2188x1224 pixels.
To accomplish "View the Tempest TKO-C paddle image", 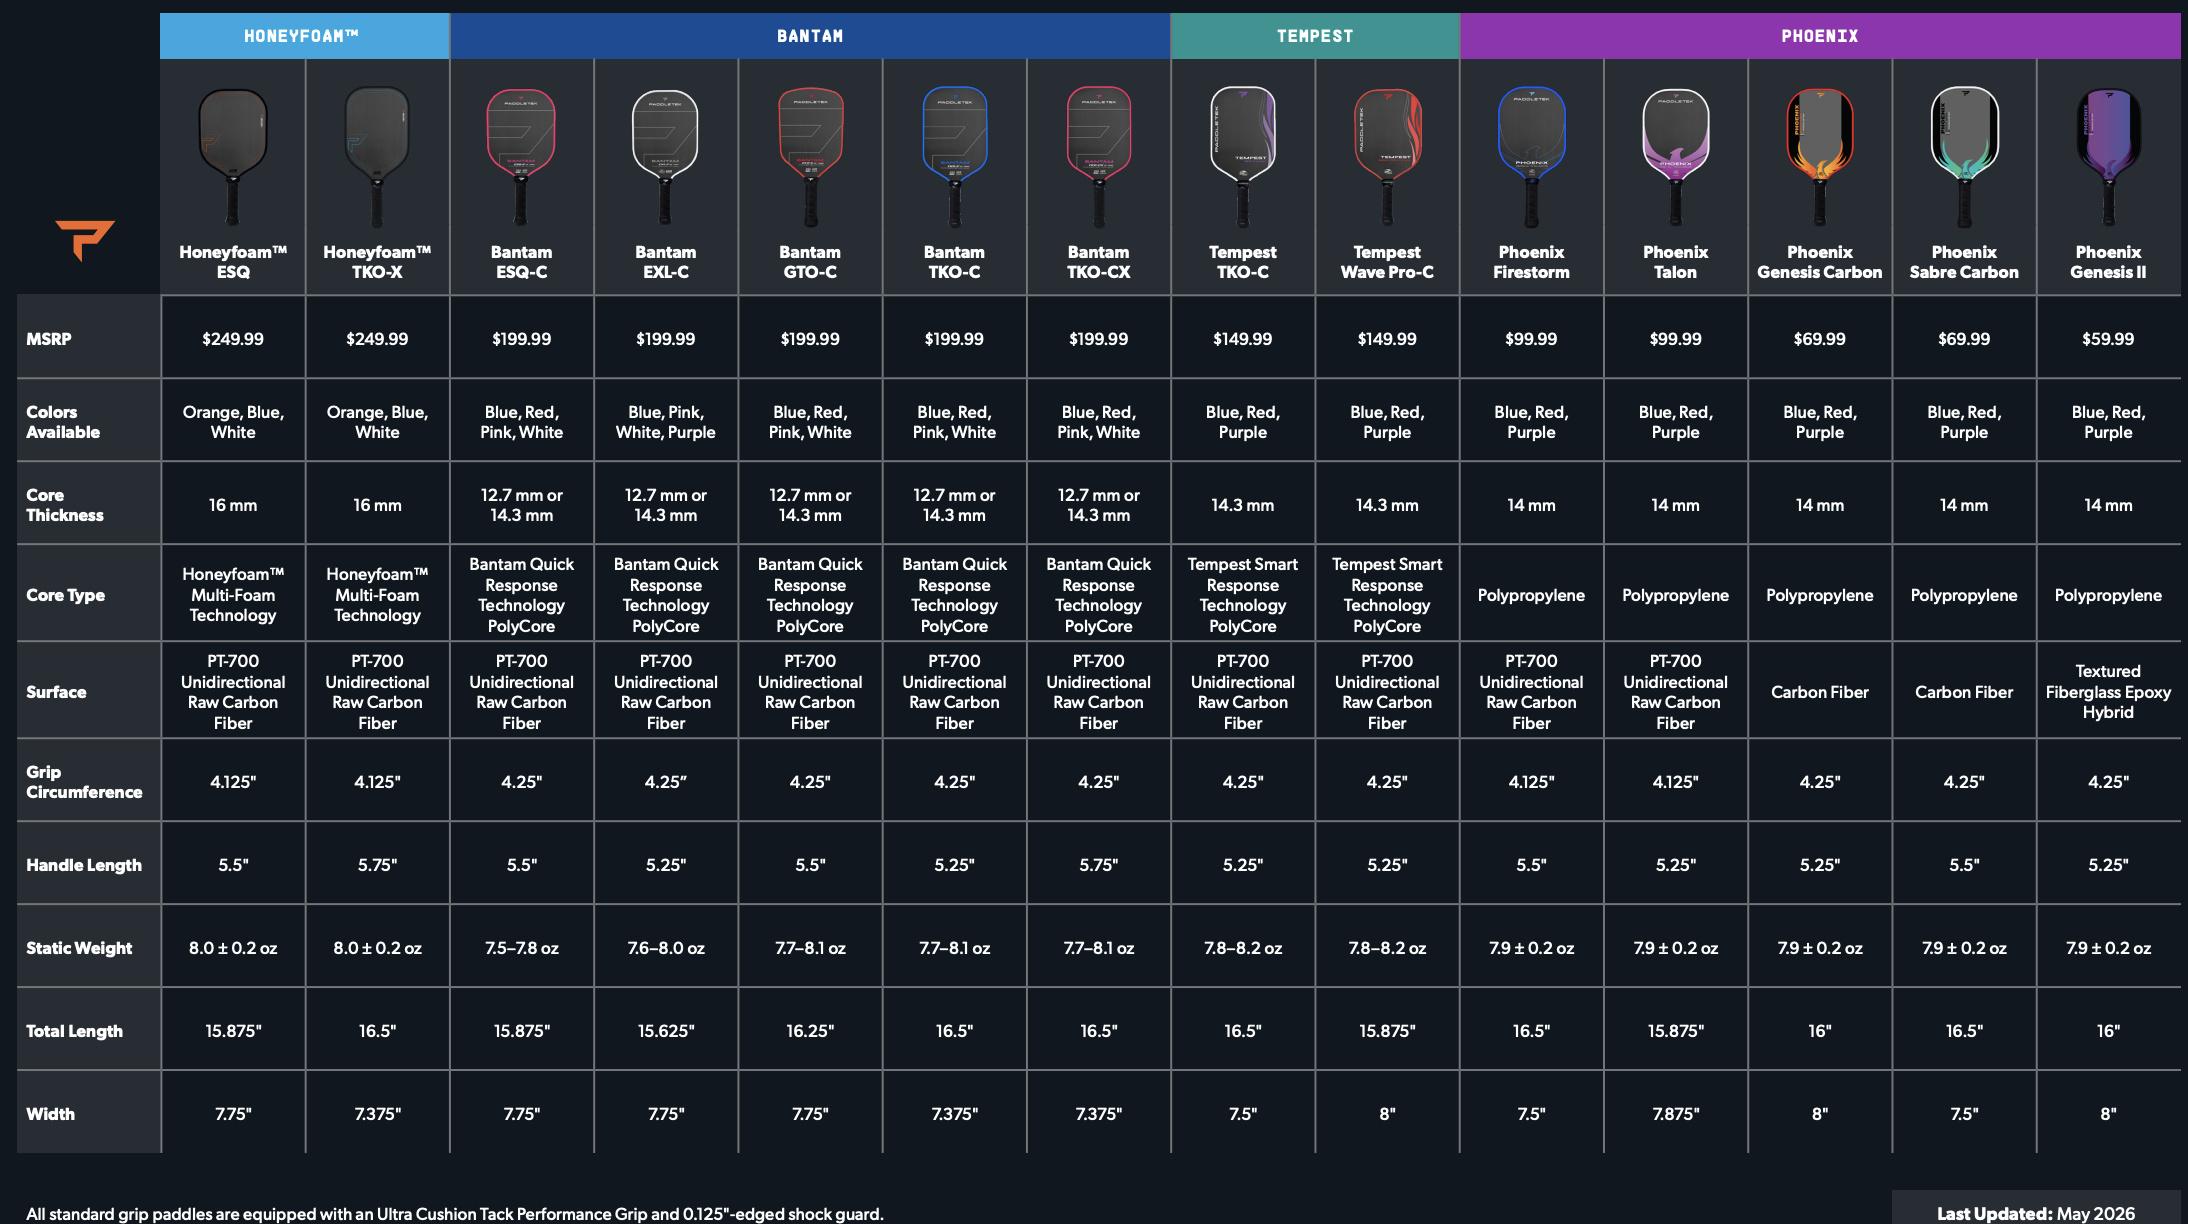I will [1243, 156].
